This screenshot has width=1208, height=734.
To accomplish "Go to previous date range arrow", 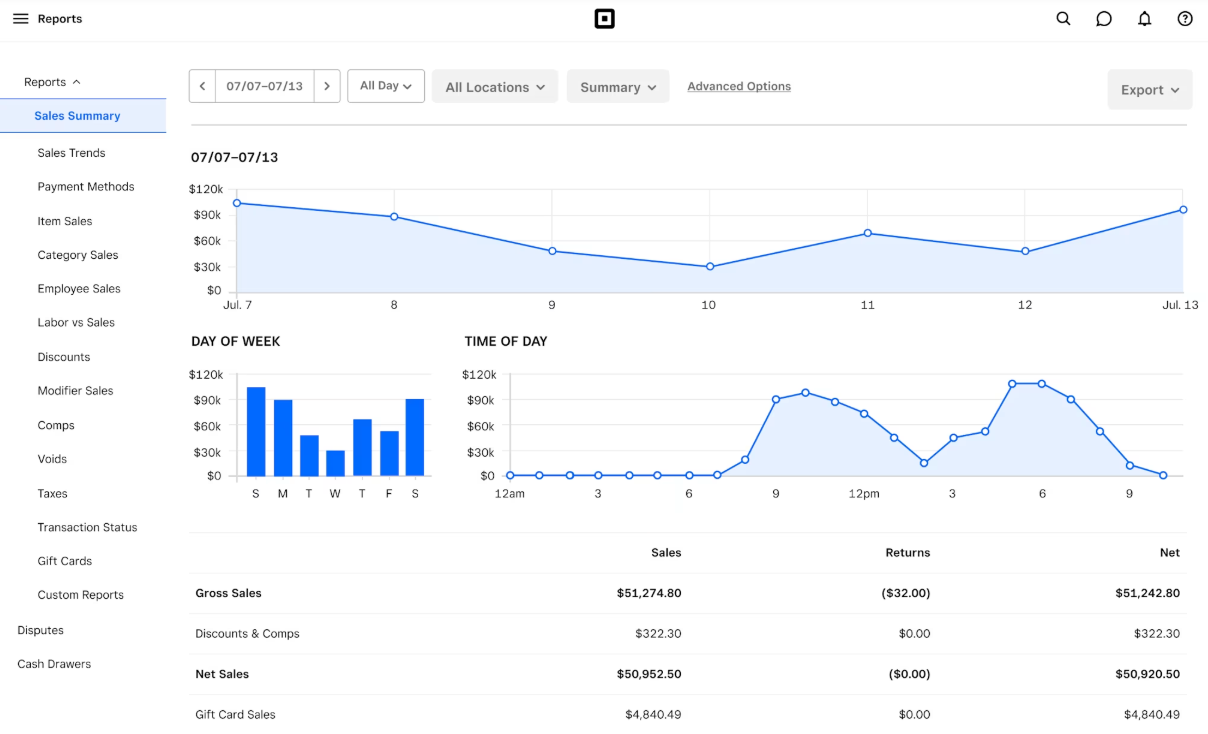I will pos(202,86).
